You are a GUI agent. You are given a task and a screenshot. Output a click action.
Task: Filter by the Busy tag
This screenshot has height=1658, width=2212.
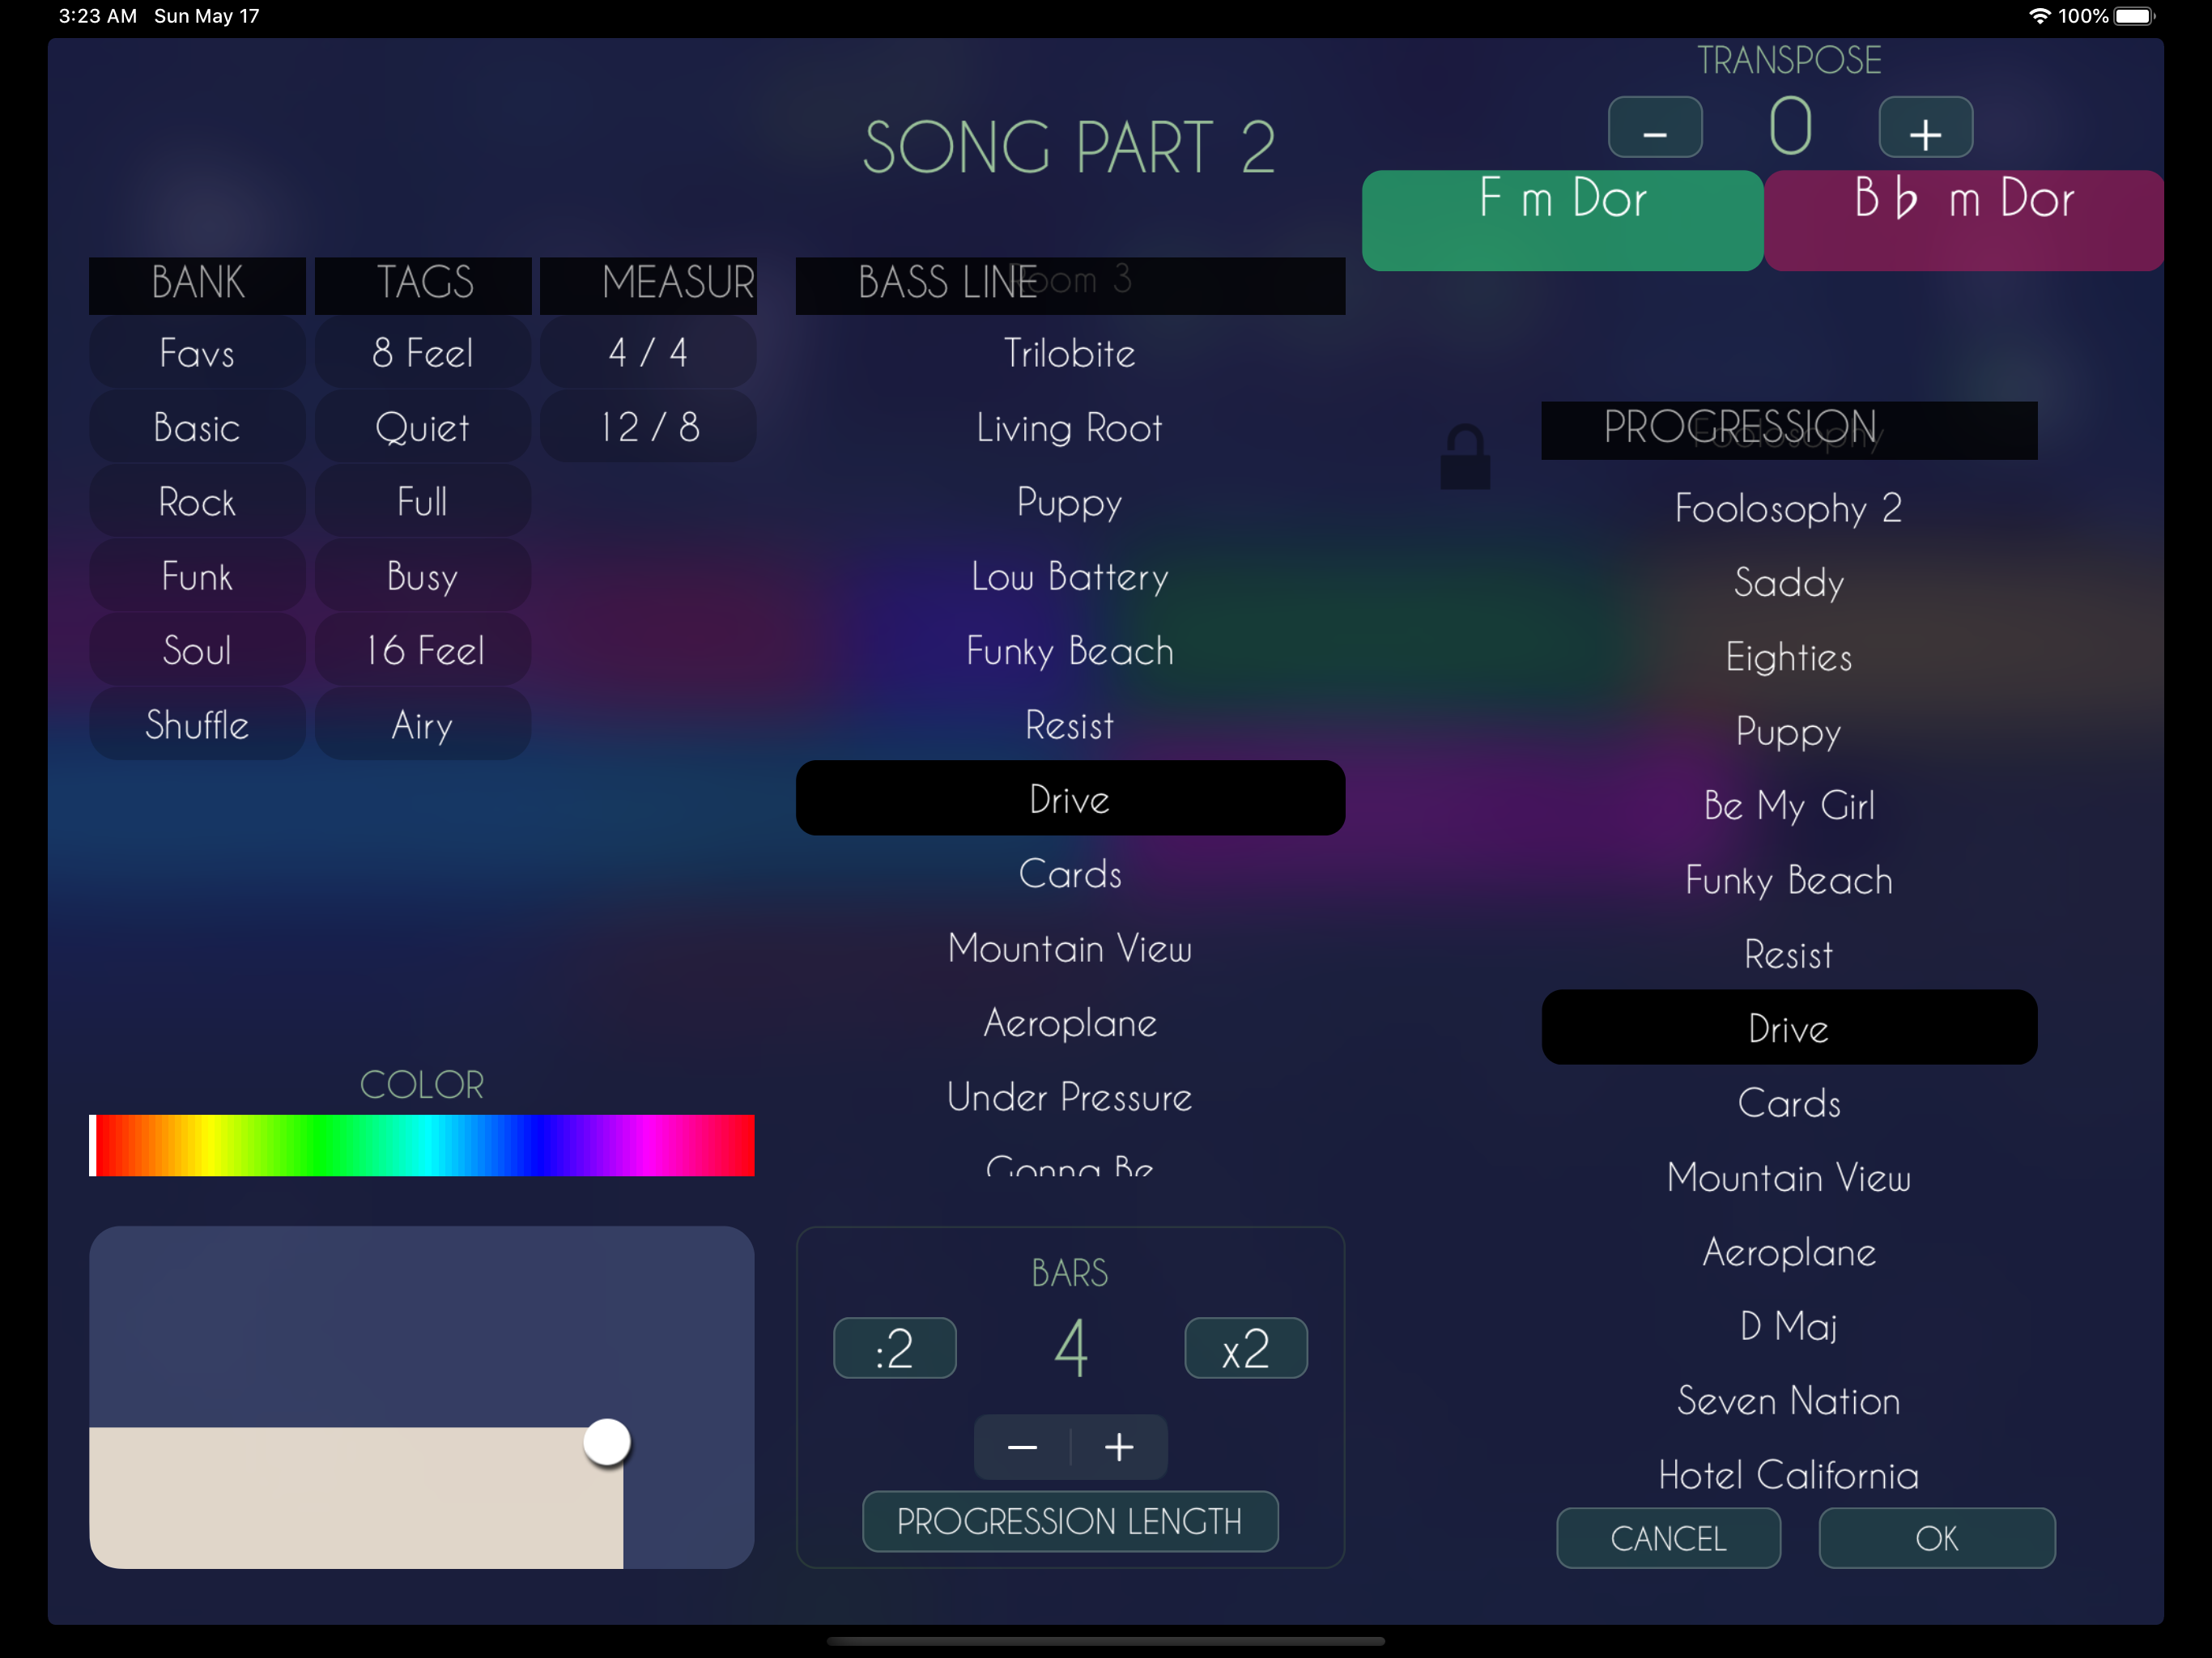[x=422, y=577]
